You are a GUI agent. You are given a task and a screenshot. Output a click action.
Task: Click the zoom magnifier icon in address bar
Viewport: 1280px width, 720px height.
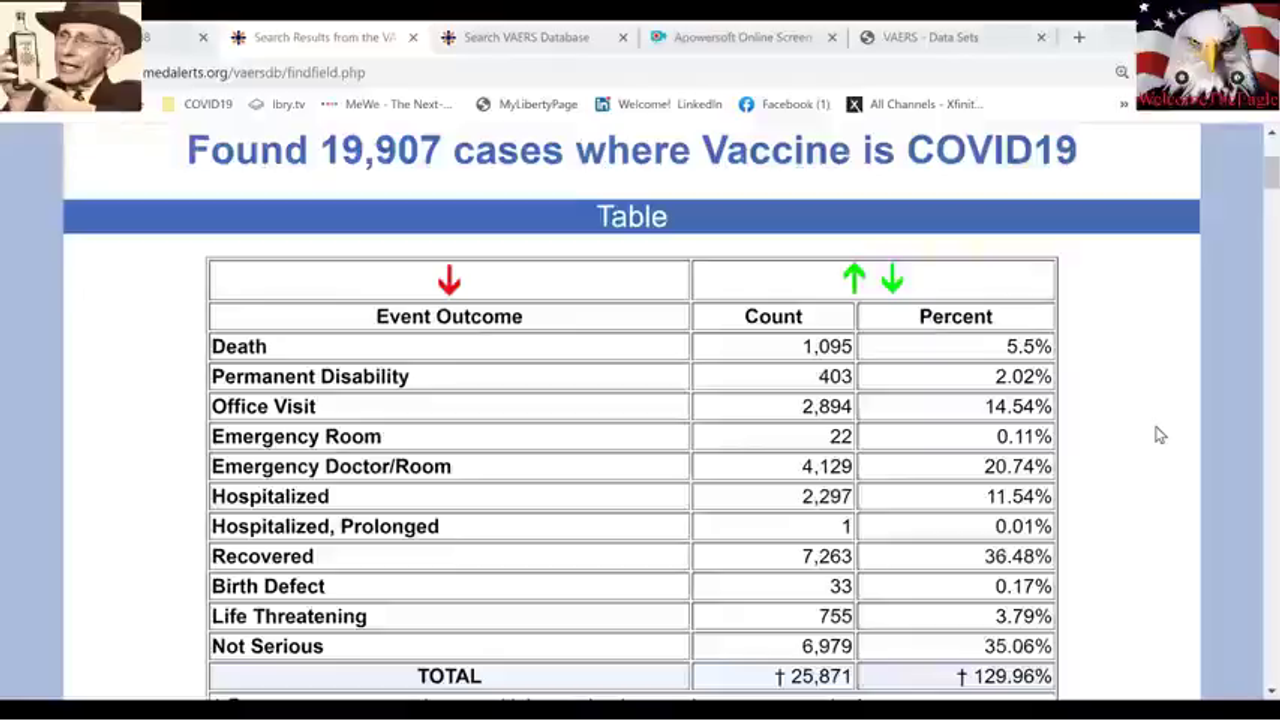tap(1122, 72)
